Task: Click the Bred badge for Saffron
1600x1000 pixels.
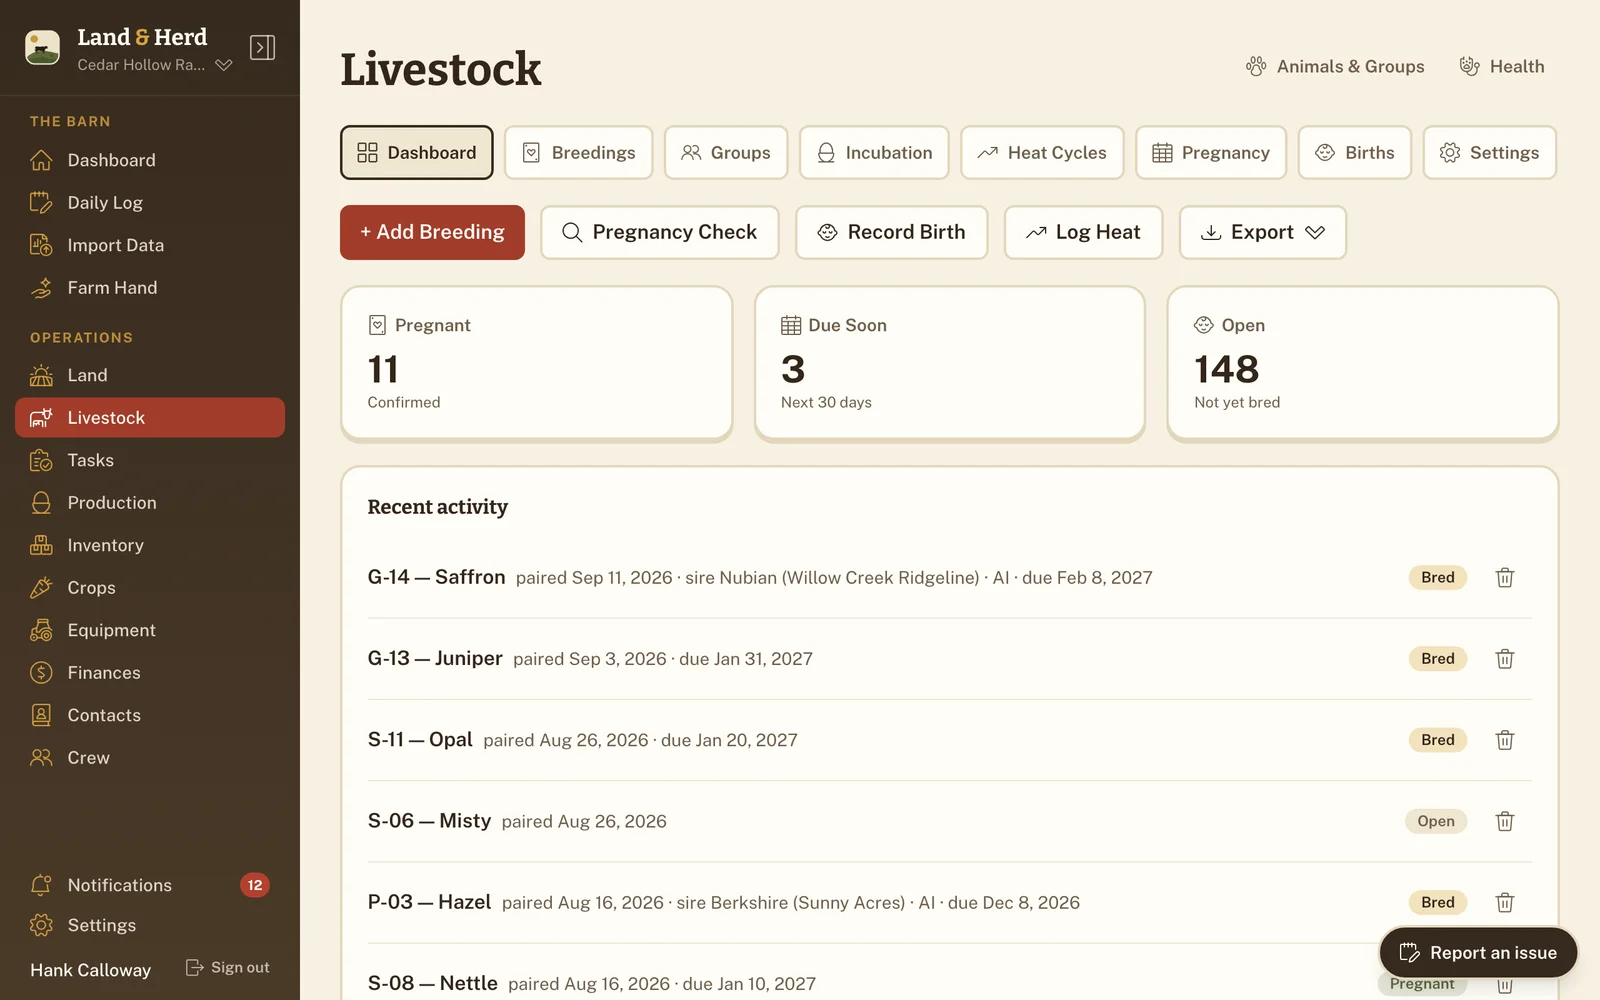Action: (x=1438, y=577)
